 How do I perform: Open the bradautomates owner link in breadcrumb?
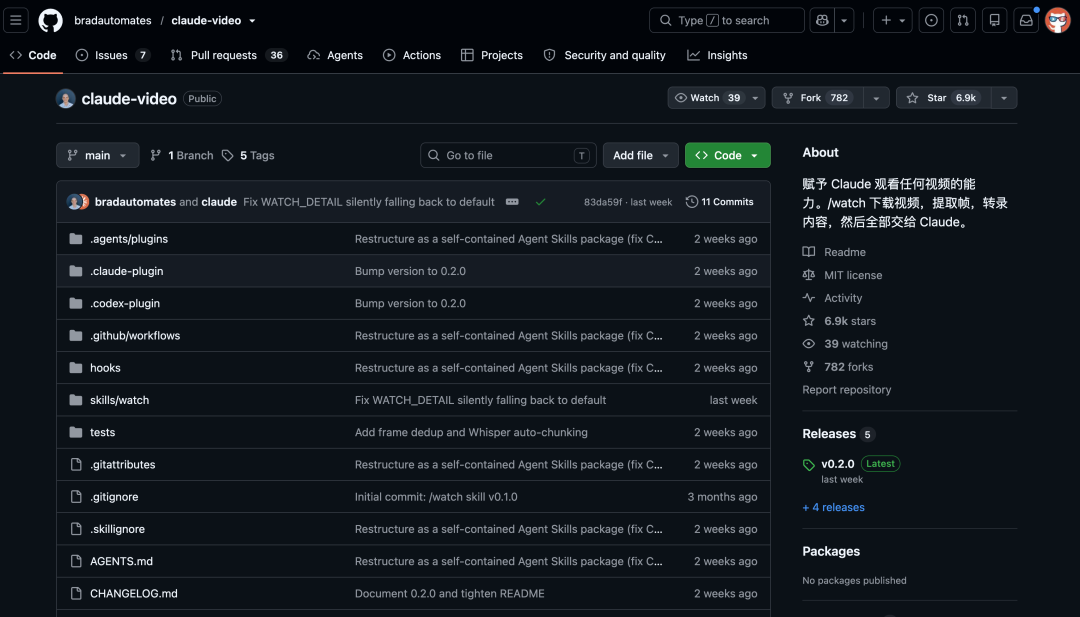113,21
